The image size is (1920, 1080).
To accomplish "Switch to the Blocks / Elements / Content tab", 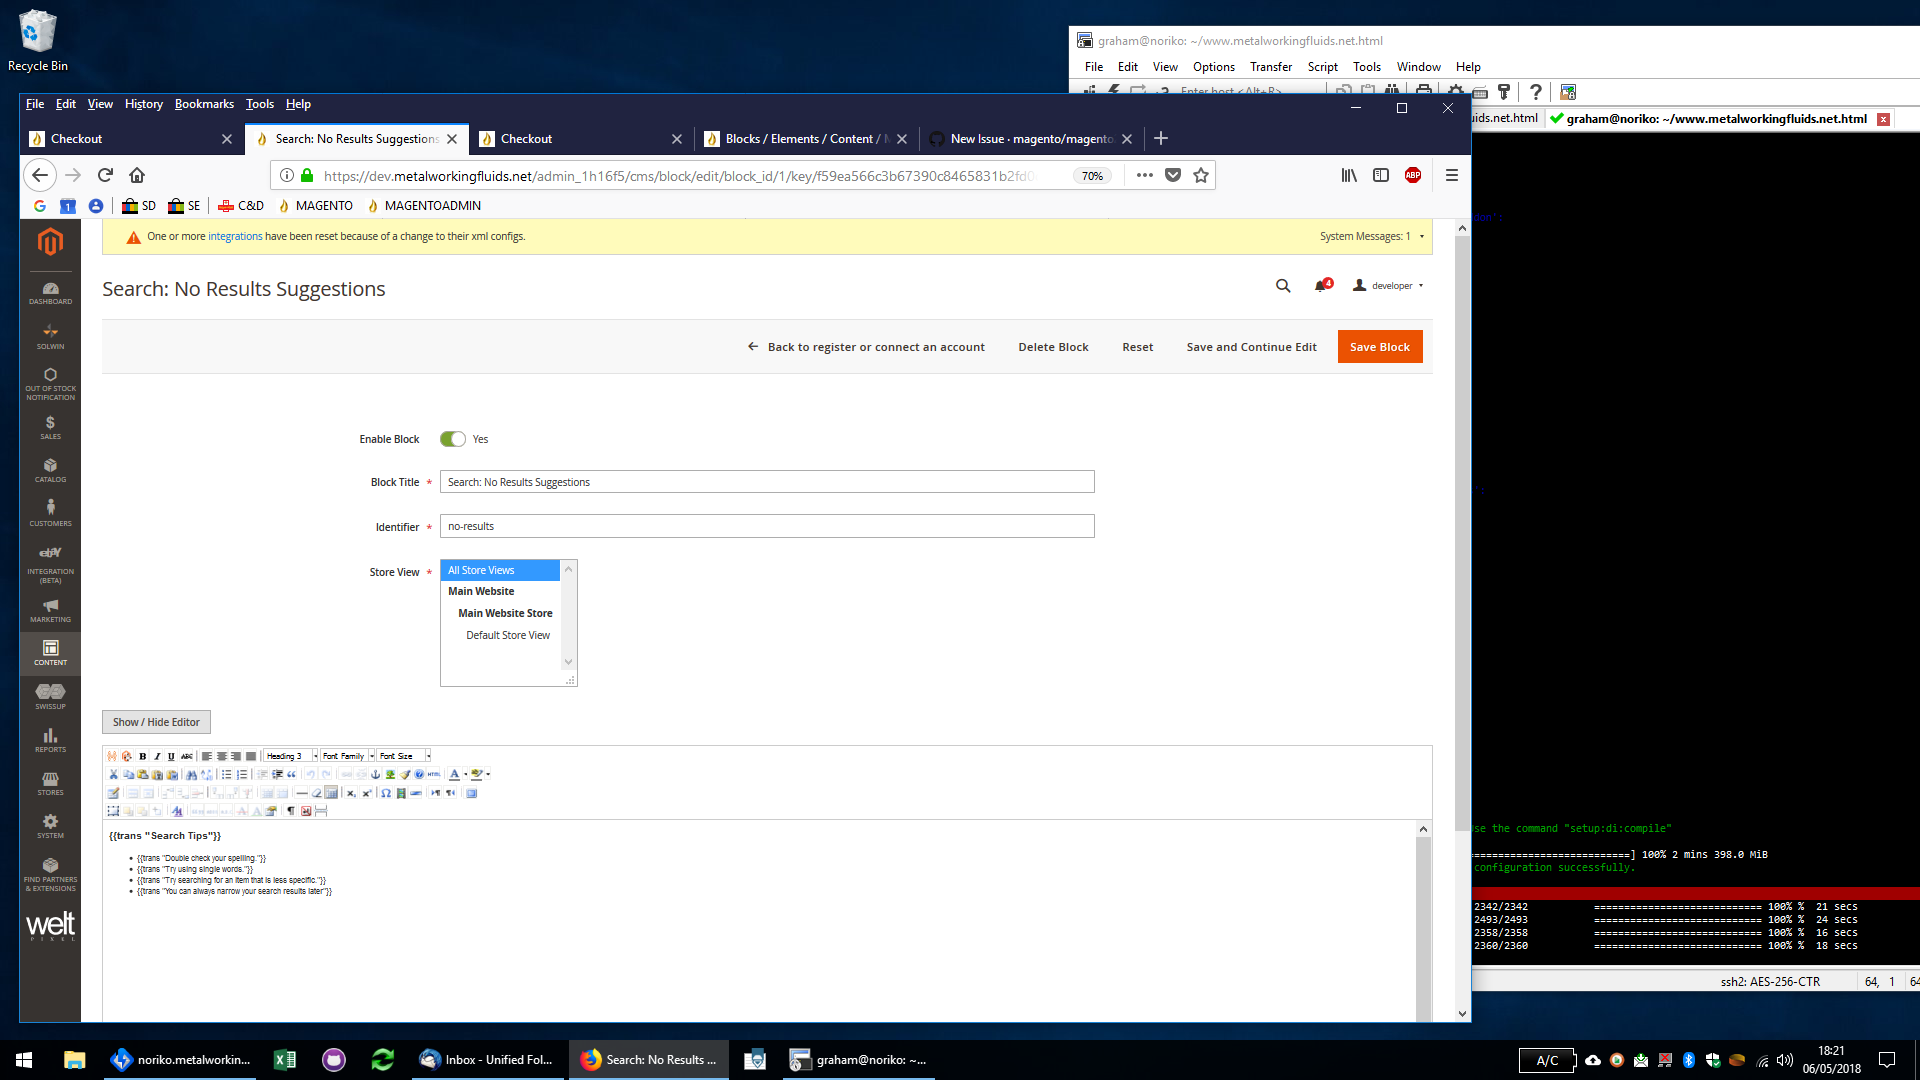I will 802,139.
